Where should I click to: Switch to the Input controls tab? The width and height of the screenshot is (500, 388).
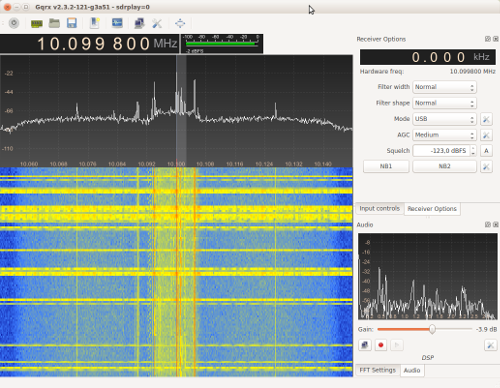click(379, 208)
